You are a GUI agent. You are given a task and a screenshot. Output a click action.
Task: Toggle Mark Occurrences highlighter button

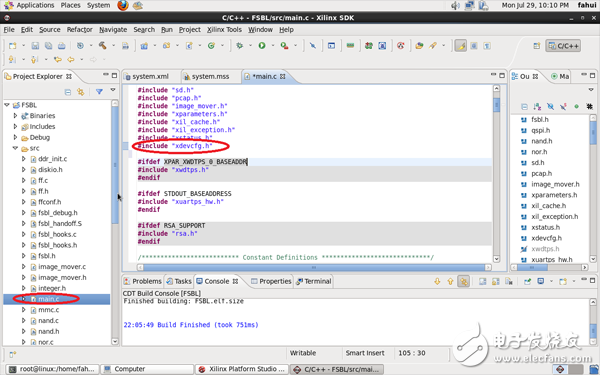pos(461,46)
